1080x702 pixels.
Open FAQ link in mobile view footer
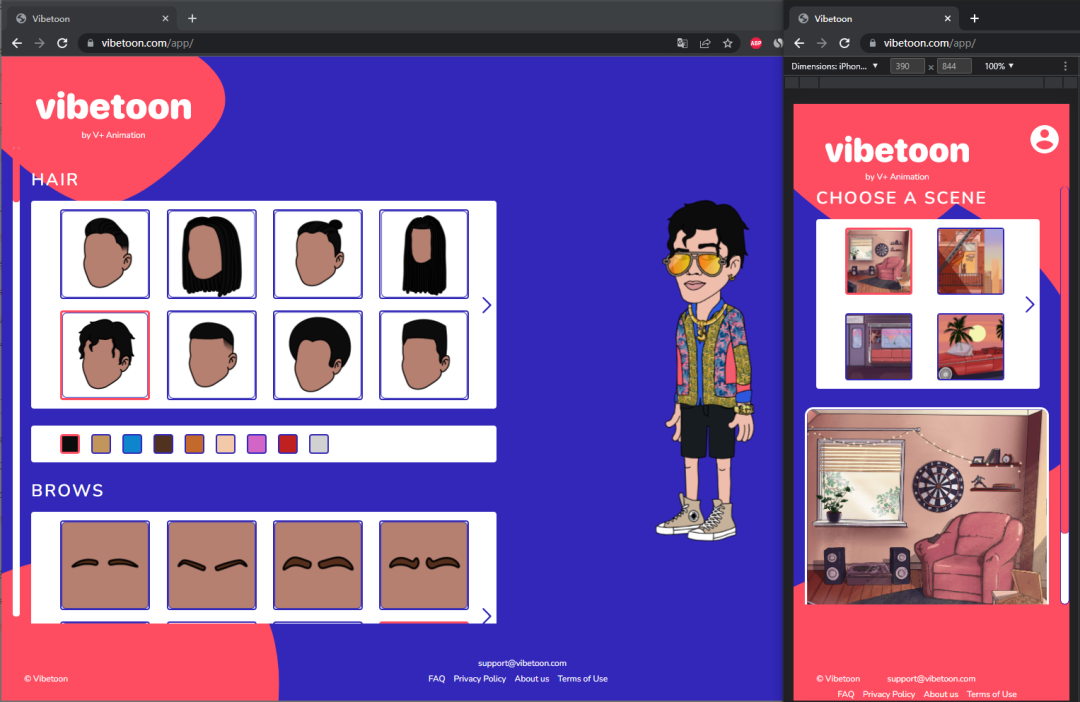click(x=846, y=694)
